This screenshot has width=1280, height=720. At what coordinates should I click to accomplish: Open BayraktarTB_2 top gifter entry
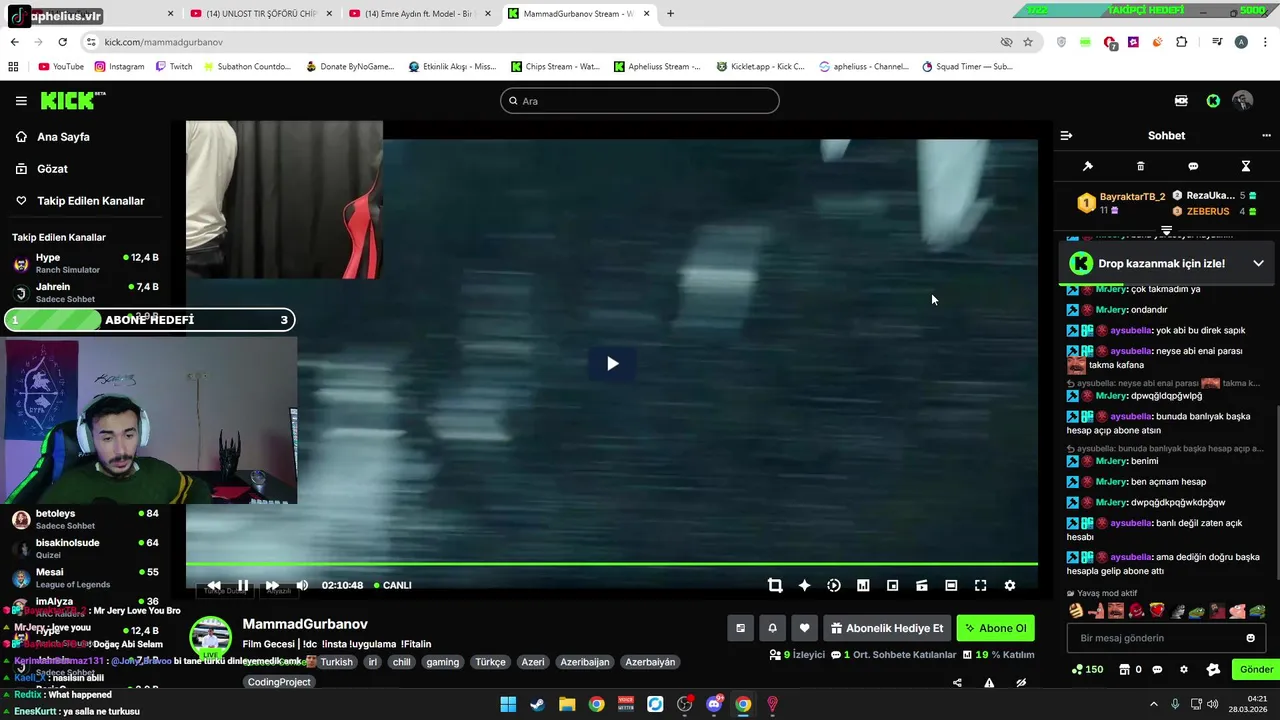(x=1122, y=203)
